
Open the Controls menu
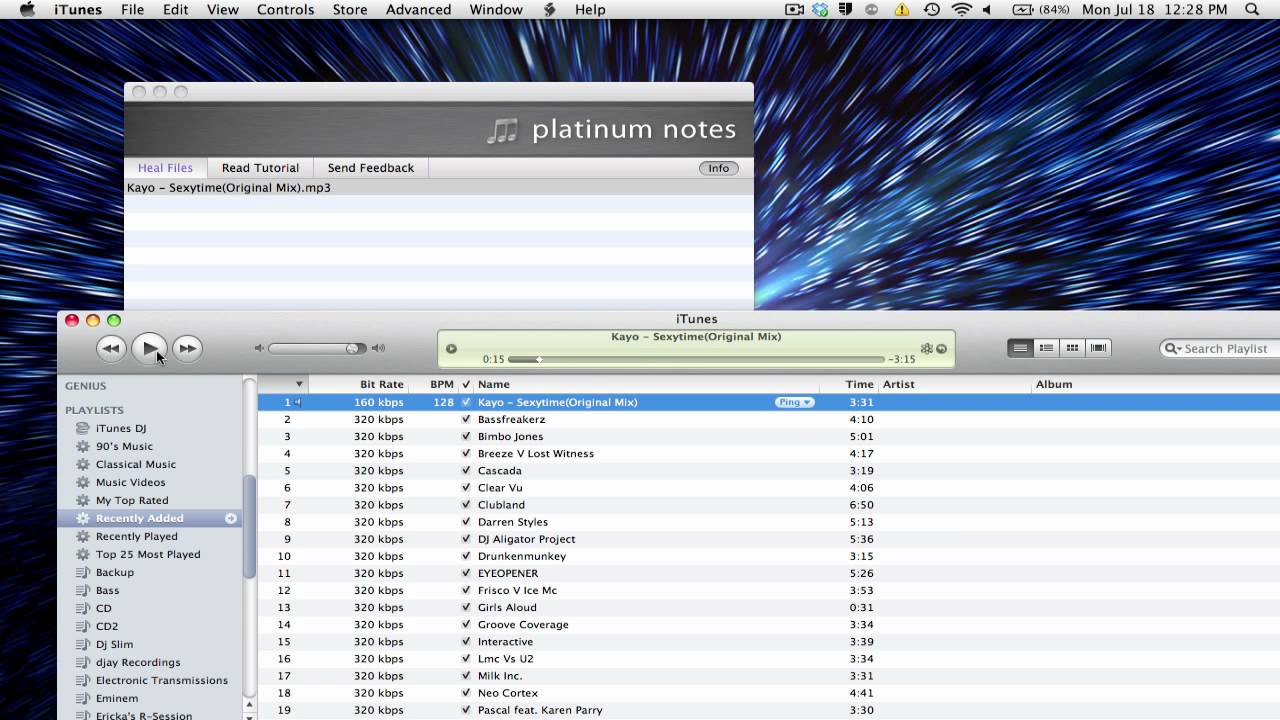click(x=286, y=10)
